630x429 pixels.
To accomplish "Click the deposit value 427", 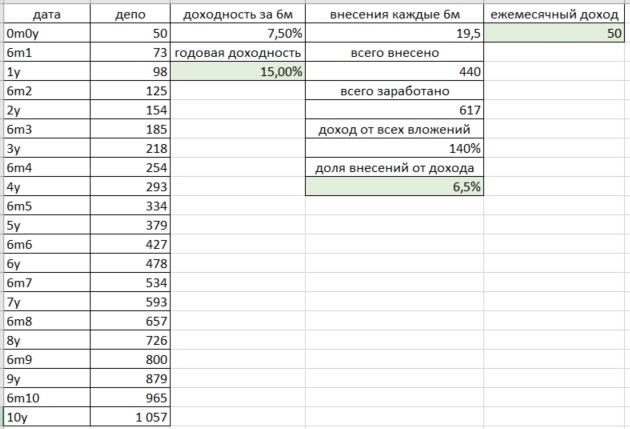I will pyautogui.click(x=130, y=244).
